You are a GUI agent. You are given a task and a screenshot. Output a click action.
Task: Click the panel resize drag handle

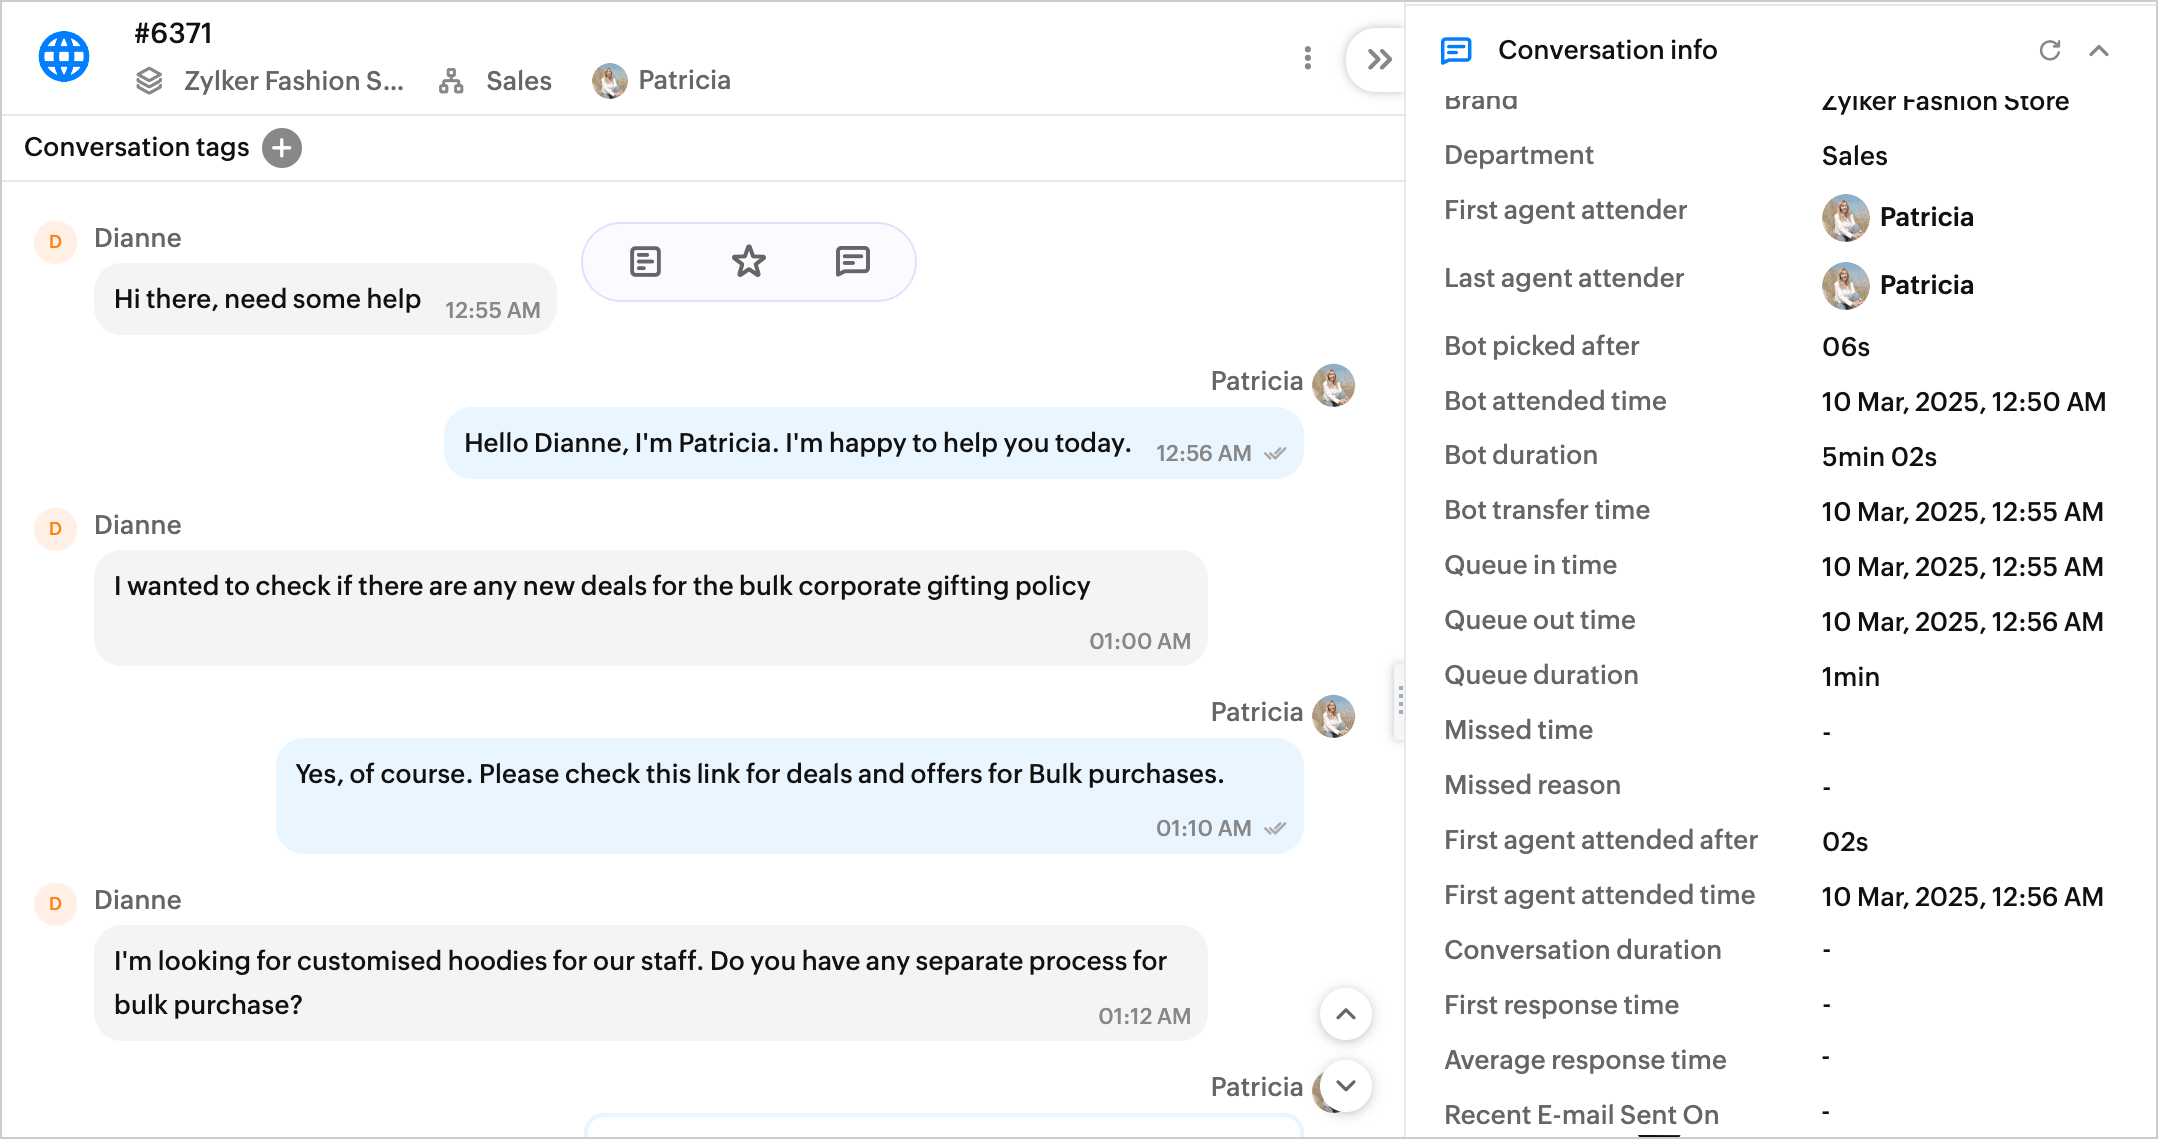point(1400,700)
